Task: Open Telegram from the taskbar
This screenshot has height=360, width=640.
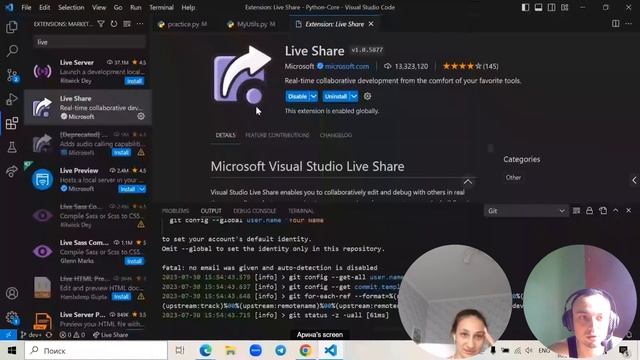Action: 281,350
